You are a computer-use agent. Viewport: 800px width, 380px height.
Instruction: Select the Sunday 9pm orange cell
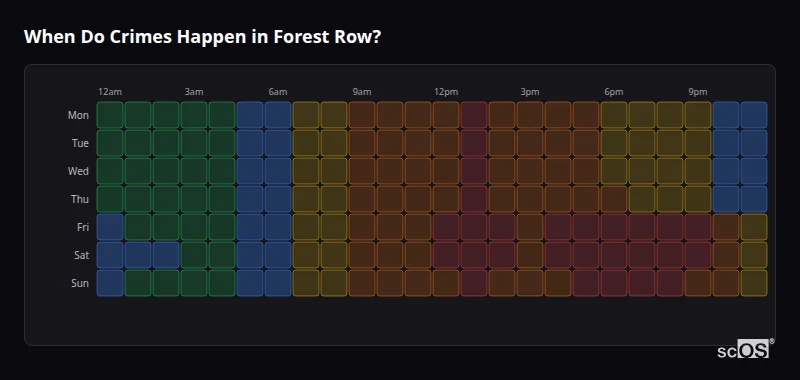click(698, 283)
